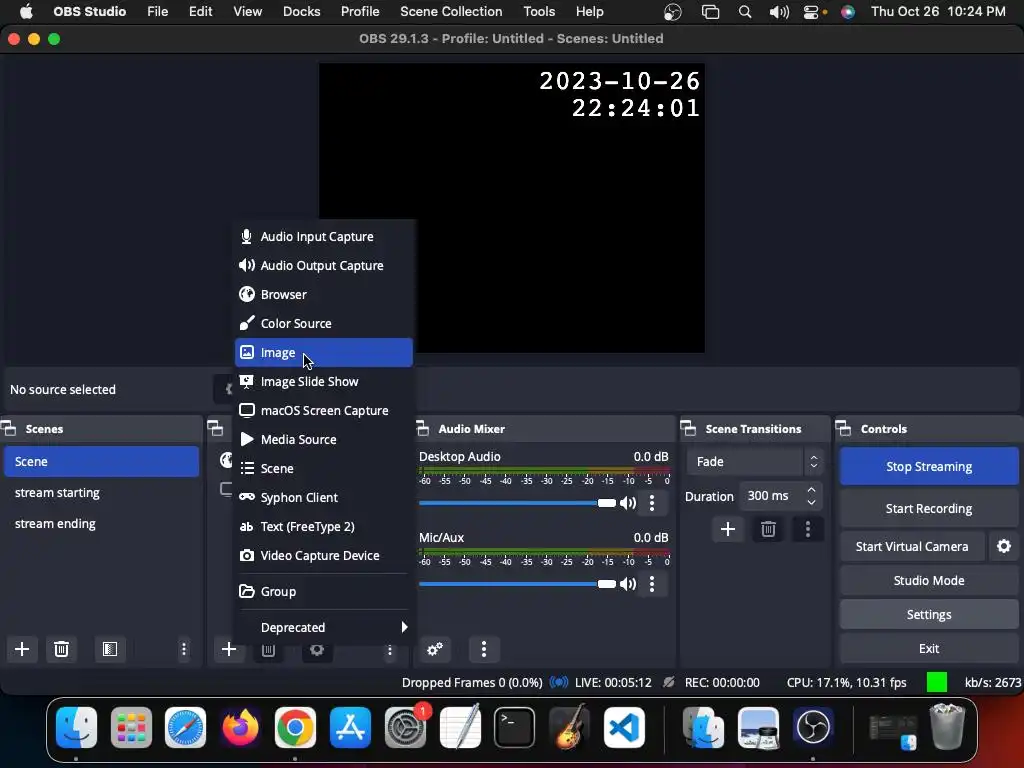
Task: Choose Group from source menu
Action: click(x=323, y=592)
